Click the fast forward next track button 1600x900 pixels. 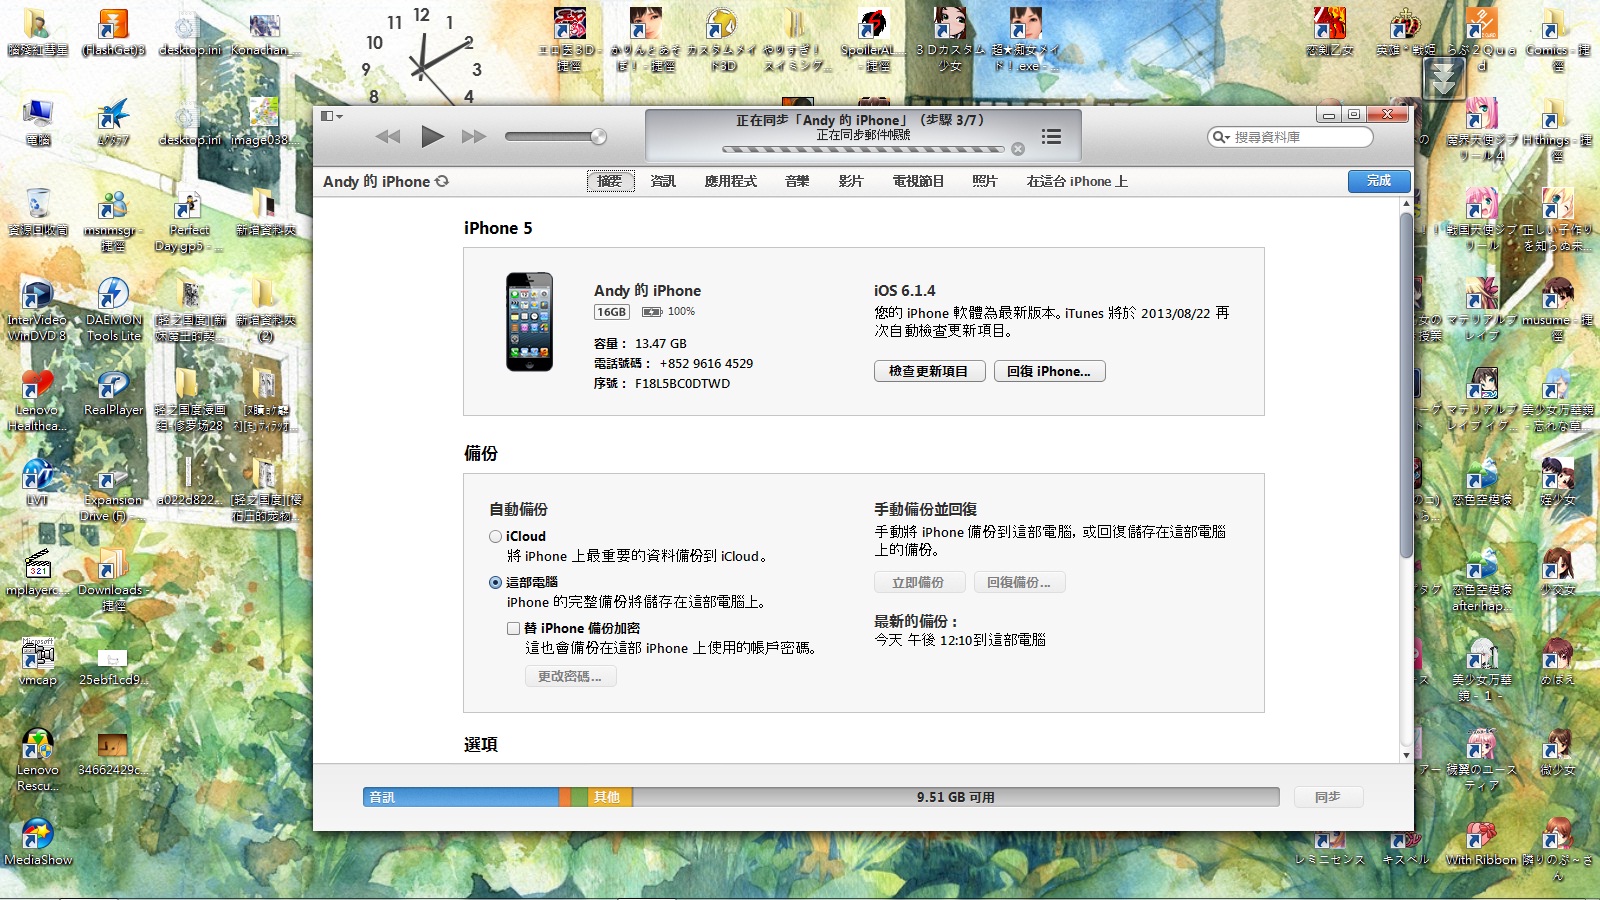[x=474, y=136]
